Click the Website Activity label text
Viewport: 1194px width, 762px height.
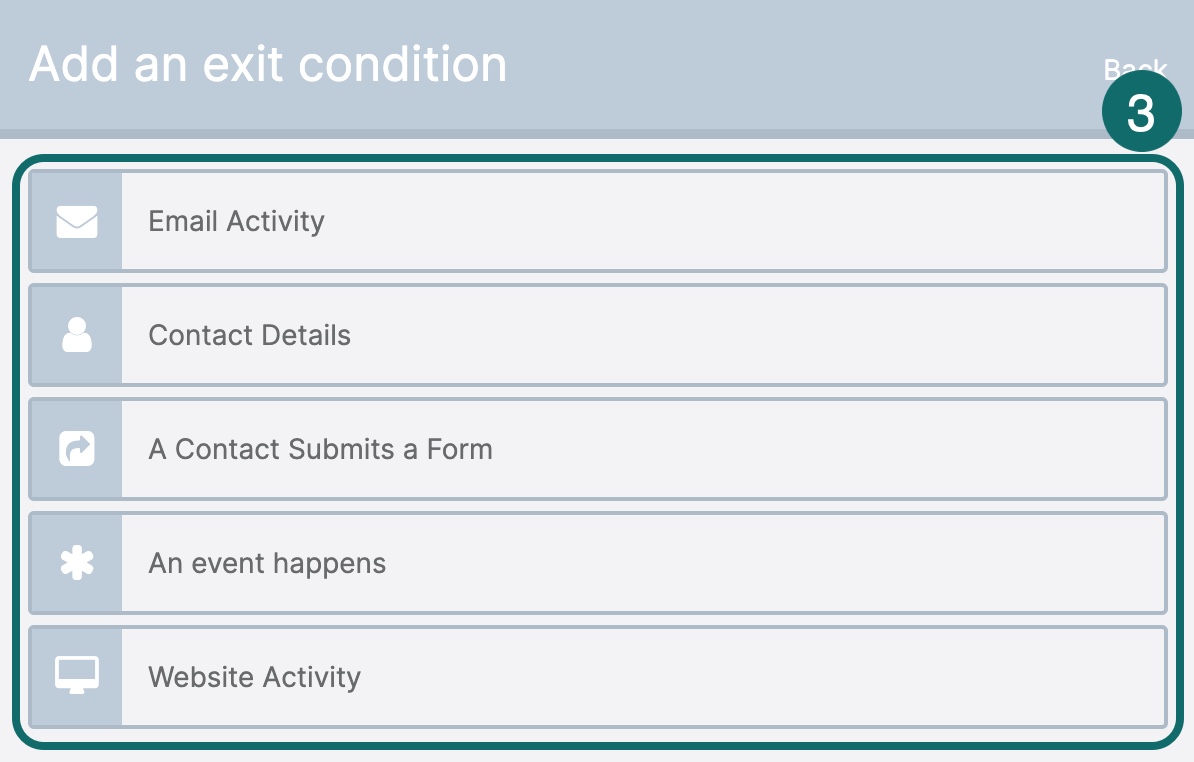(x=254, y=677)
